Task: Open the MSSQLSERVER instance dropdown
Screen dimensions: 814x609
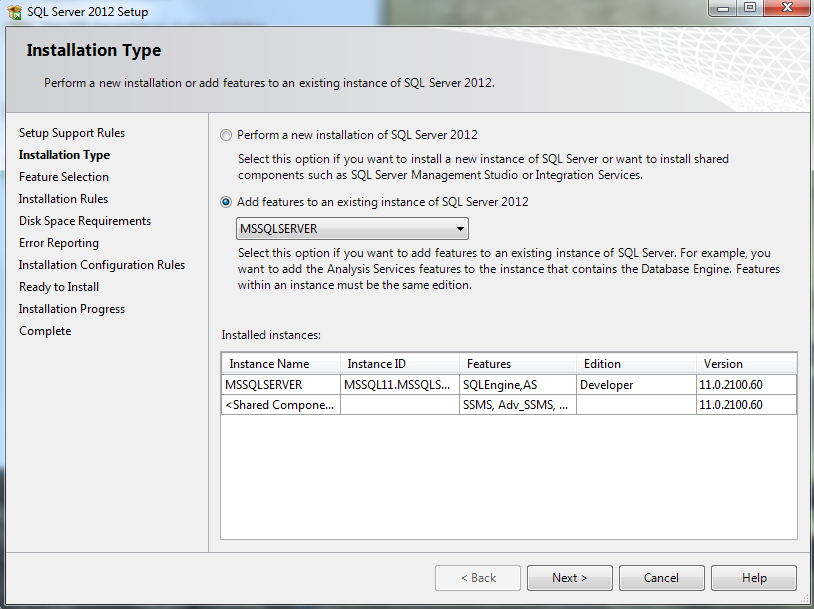Action: 352,229
